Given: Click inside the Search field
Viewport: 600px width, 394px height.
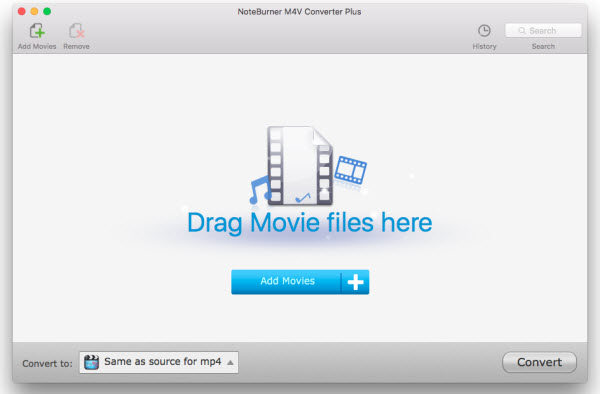Looking at the screenshot, I should click(x=543, y=31).
